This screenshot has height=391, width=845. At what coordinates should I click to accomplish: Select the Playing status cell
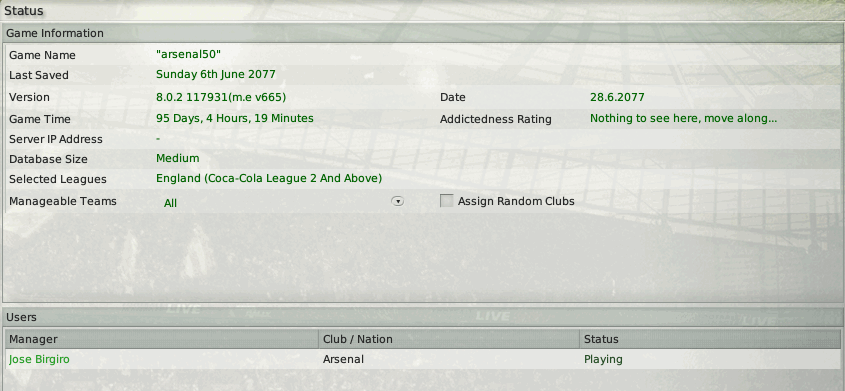click(603, 359)
